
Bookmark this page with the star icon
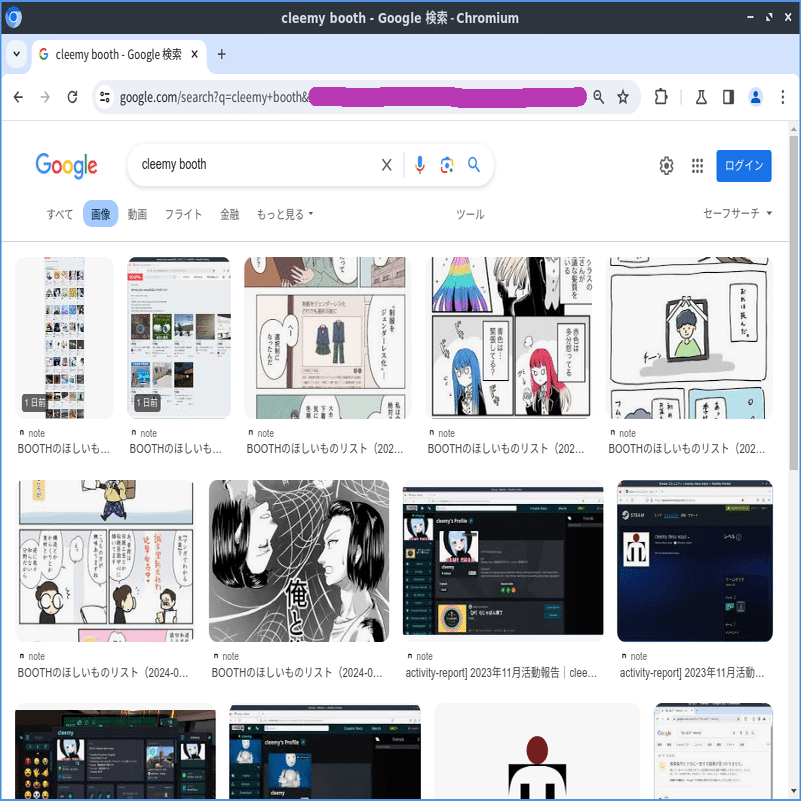click(x=623, y=97)
